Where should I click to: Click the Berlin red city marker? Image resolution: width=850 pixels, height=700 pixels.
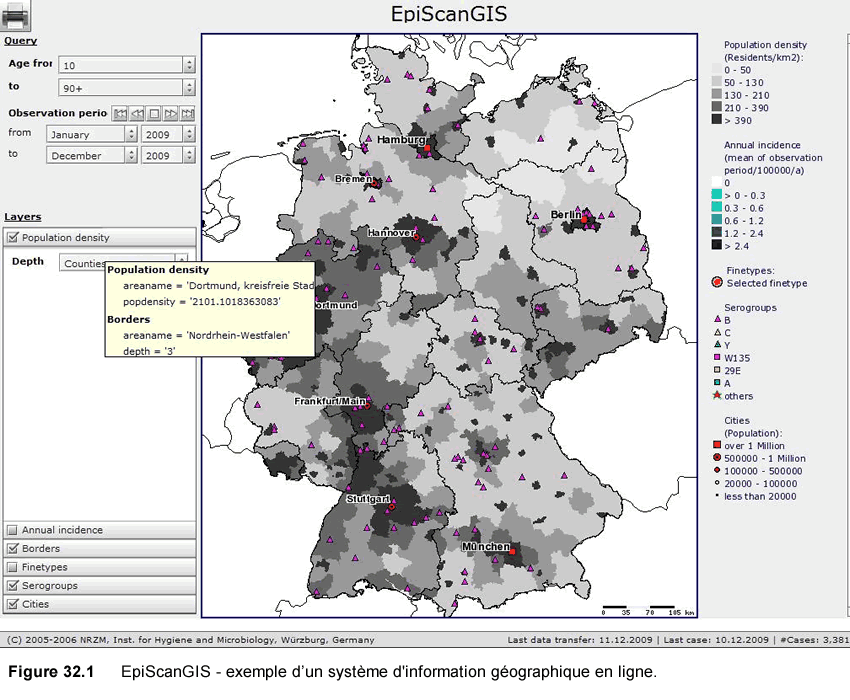(584, 220)
